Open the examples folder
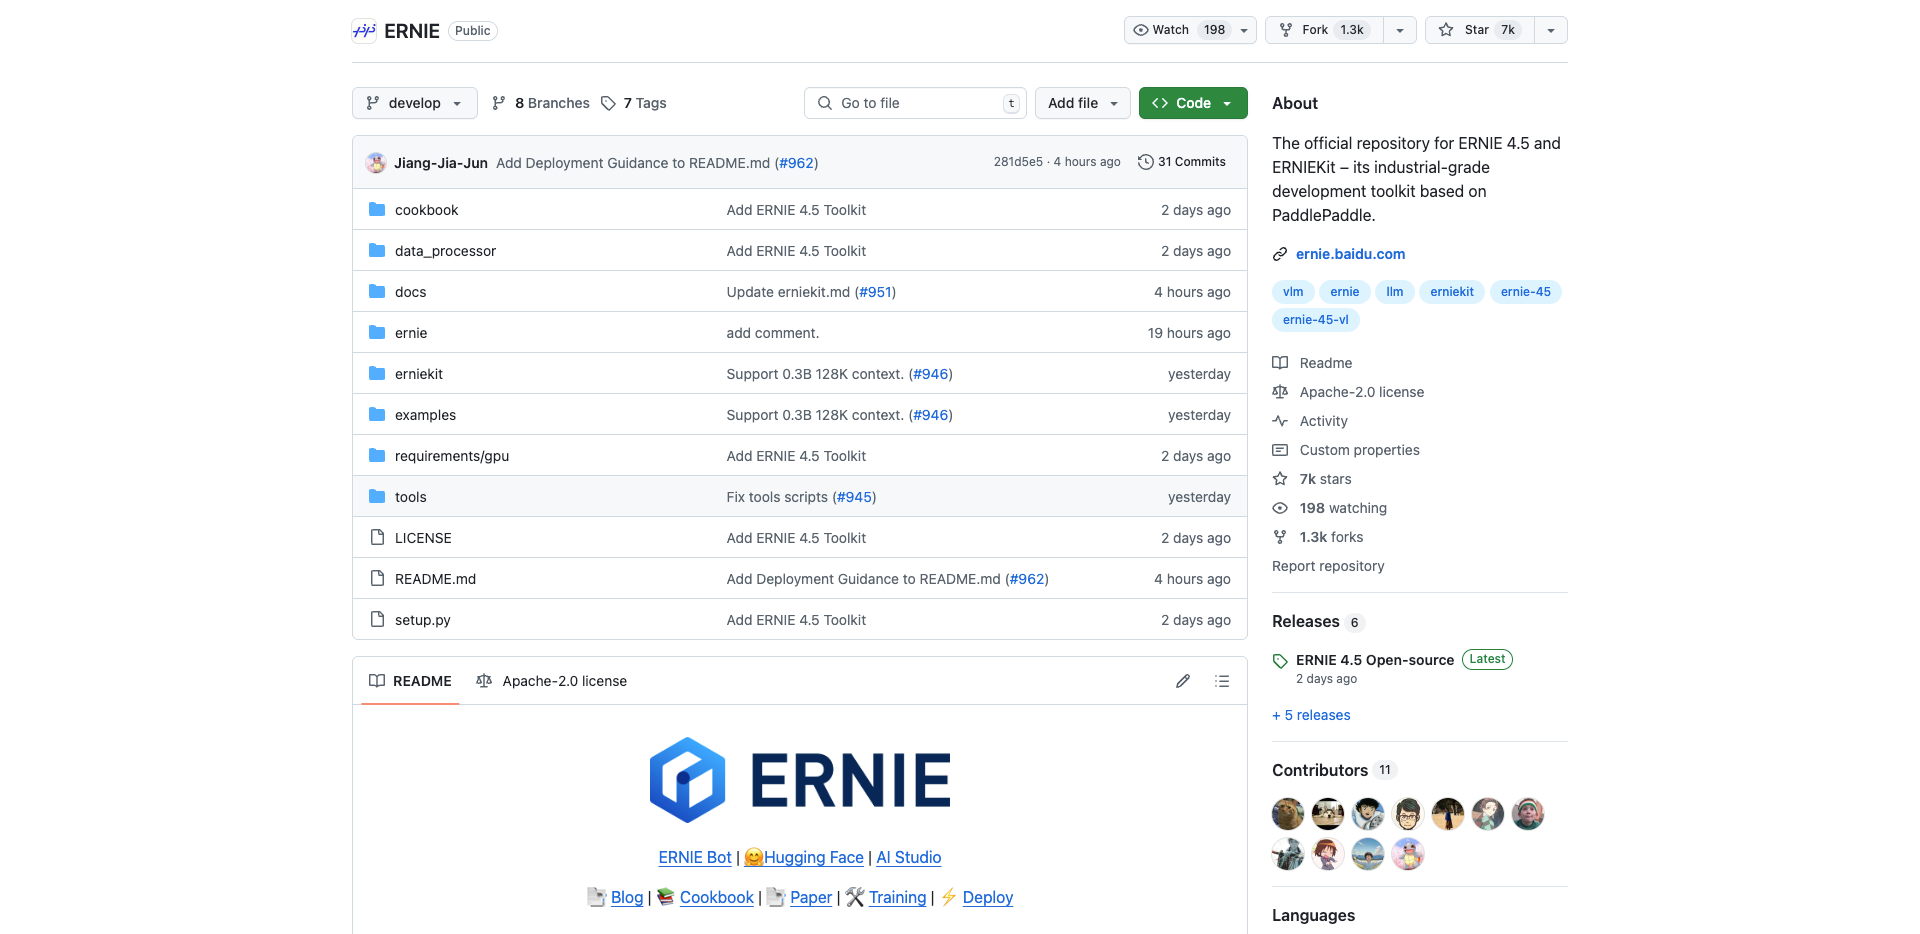1920x934 pixels. click(425, 415)
